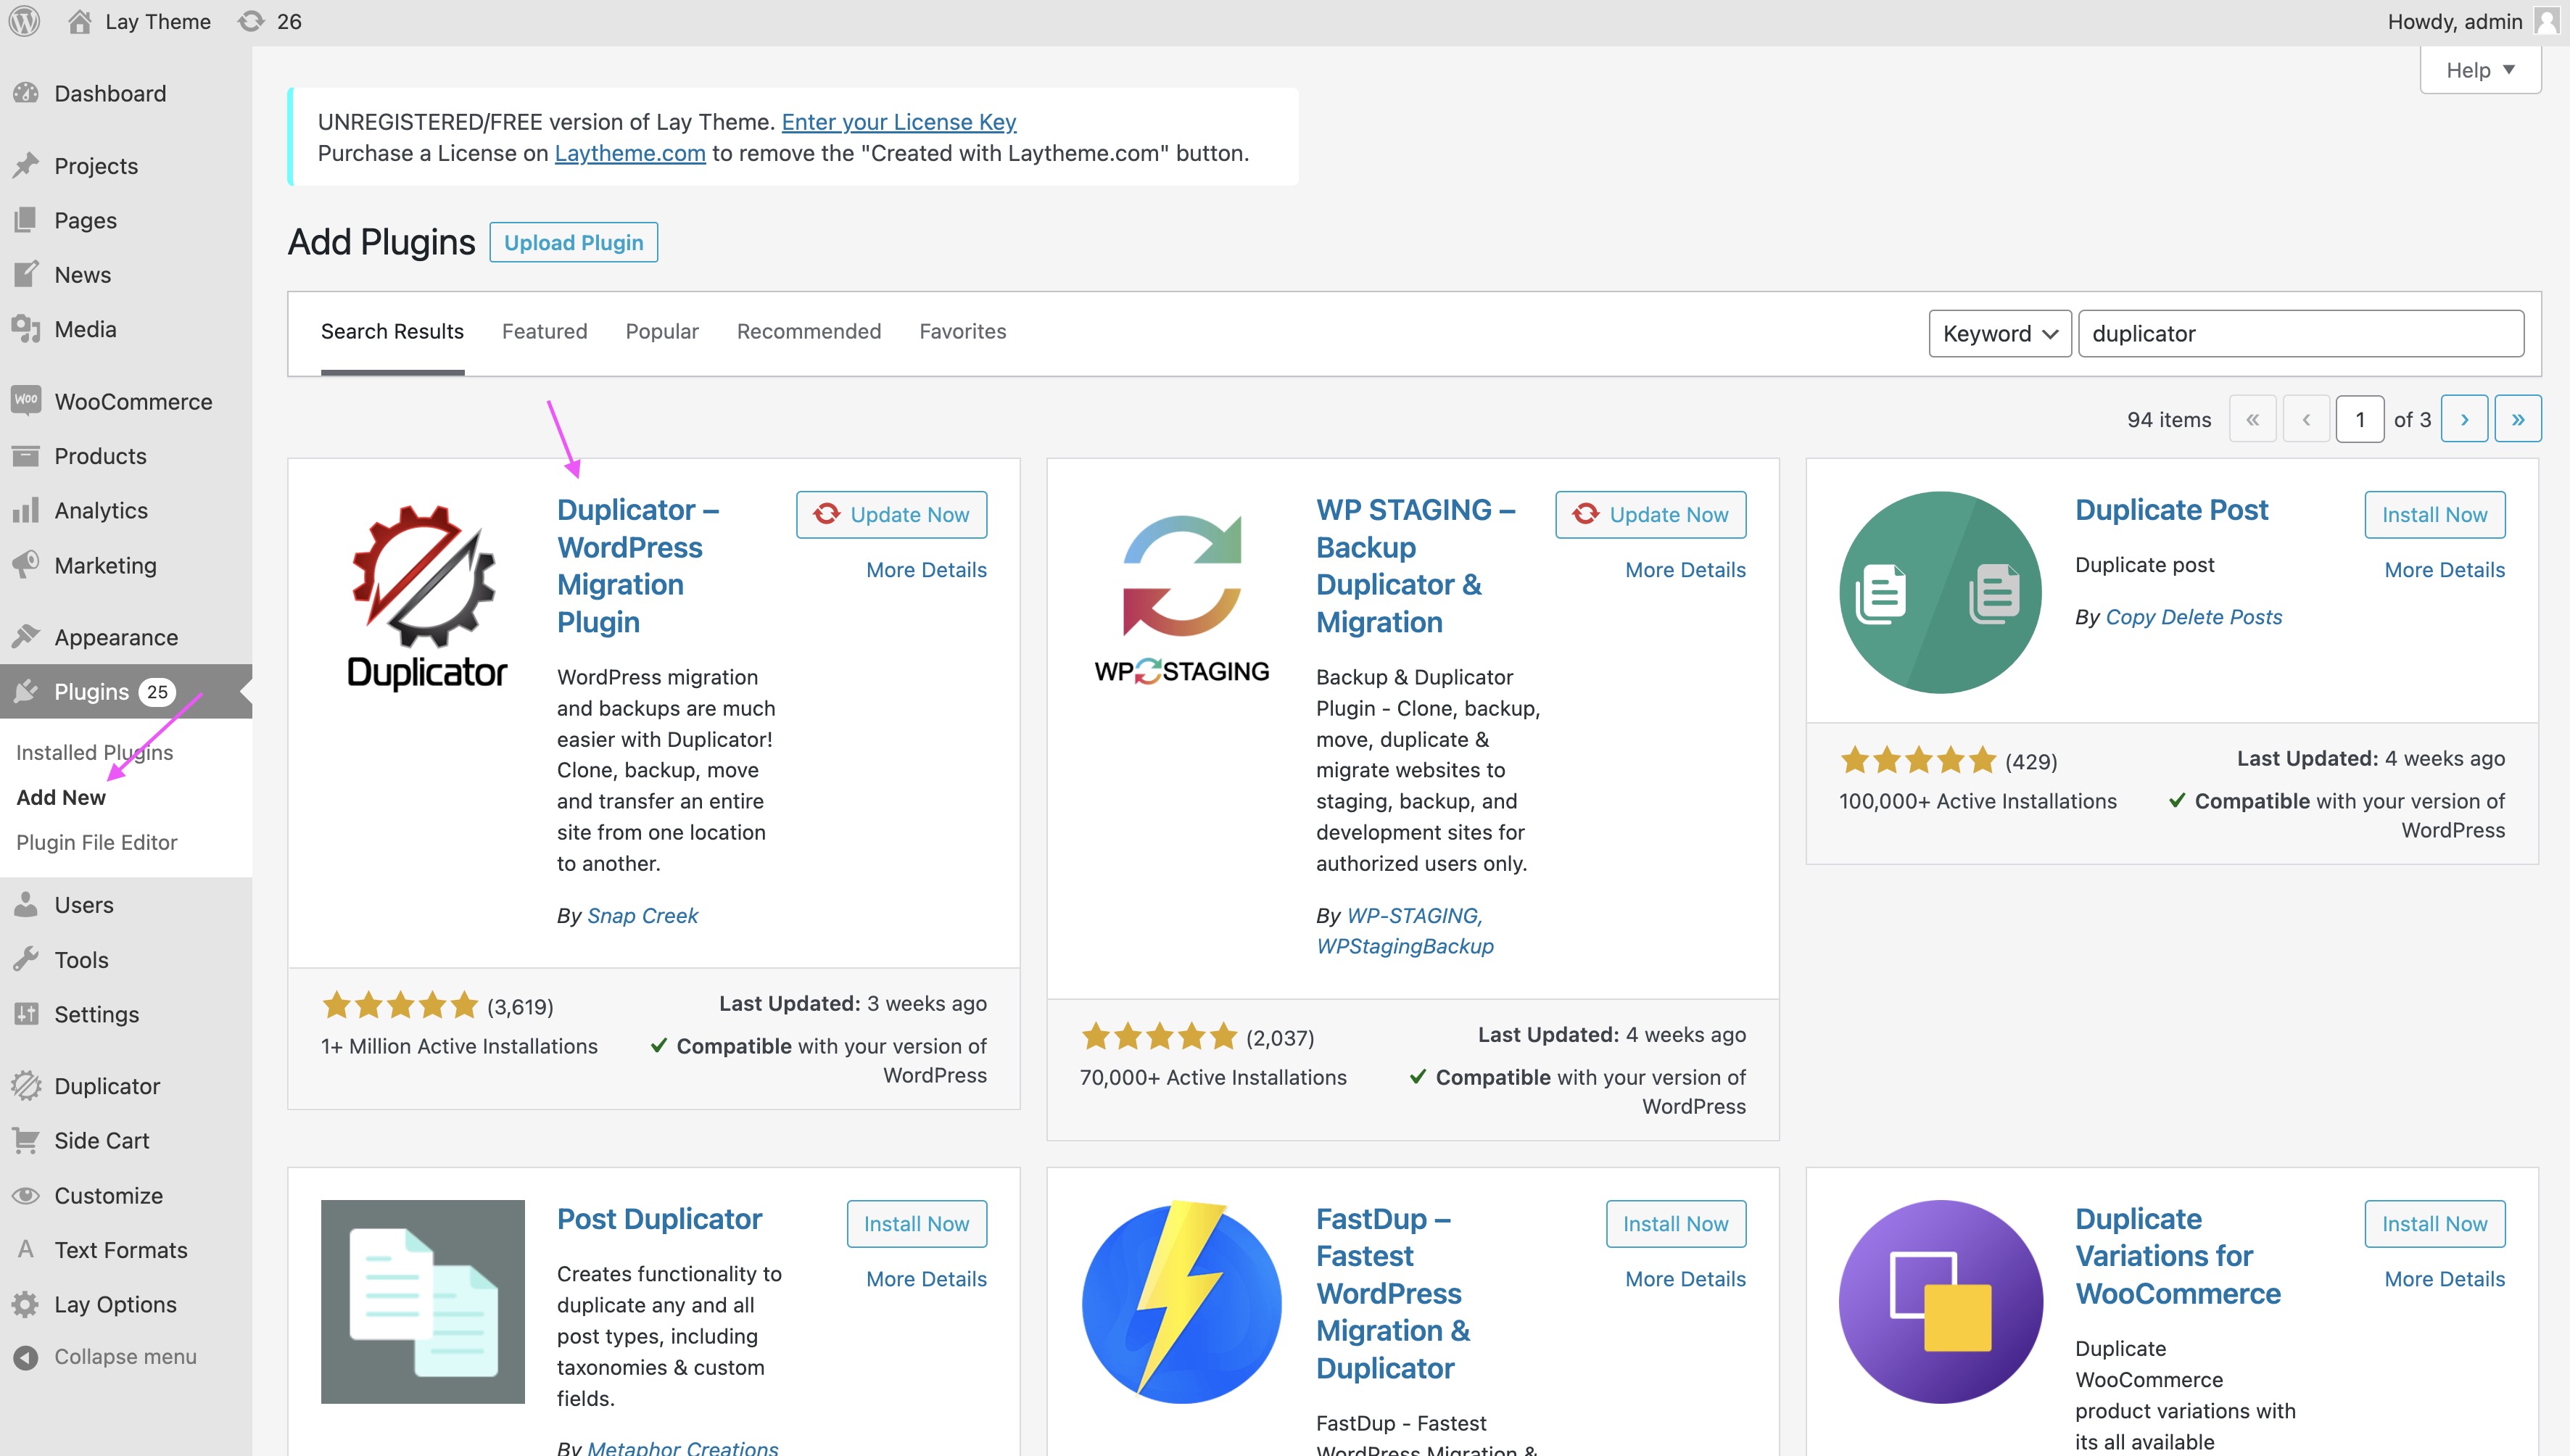The image size is (2570, 1456).
Task: Click the Post Duplicator plugin thumbnail
Action: pos(424,1302)
